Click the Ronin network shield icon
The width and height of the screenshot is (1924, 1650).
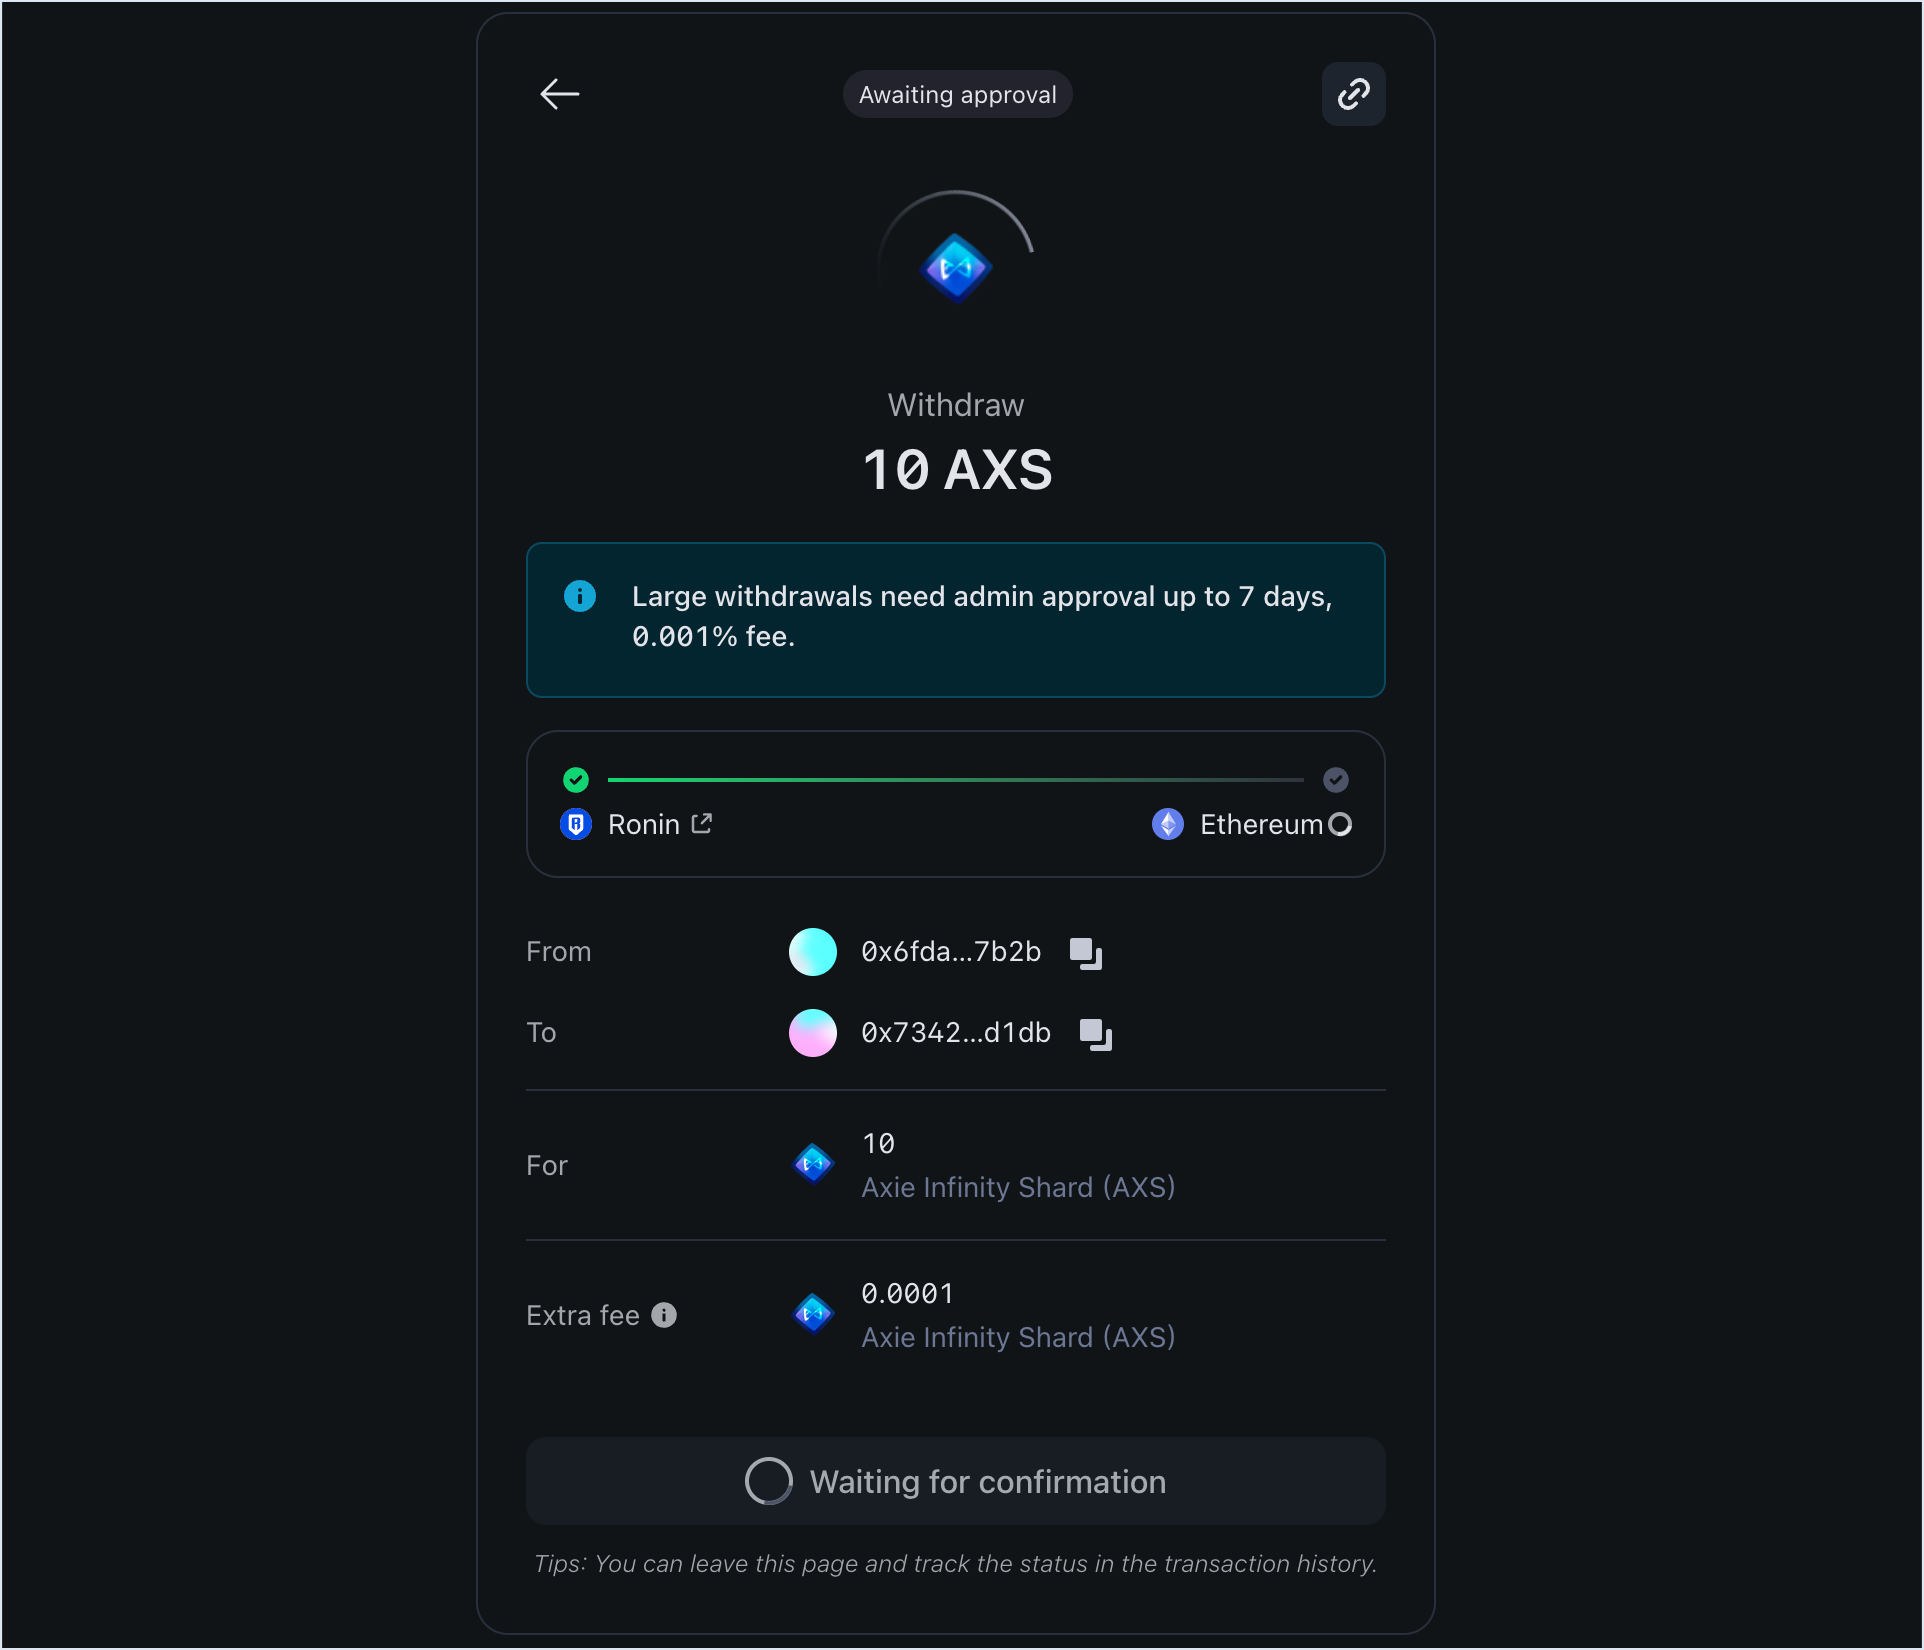[575, 824]
